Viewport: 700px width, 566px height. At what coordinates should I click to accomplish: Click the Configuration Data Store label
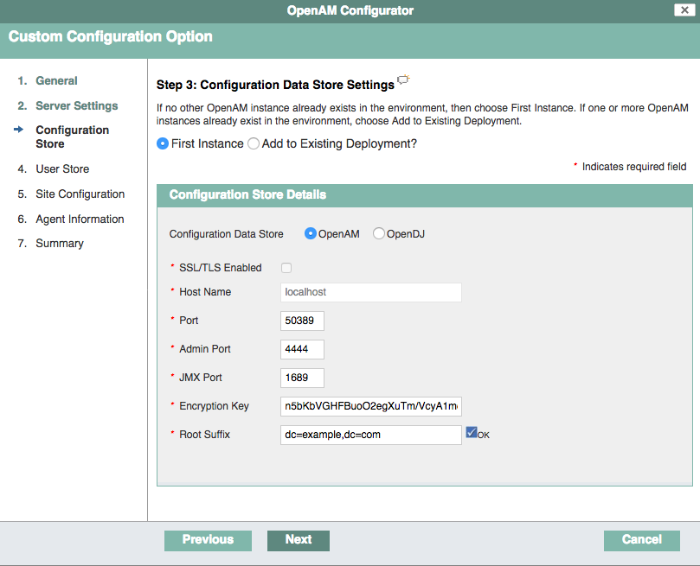(226, 234)
